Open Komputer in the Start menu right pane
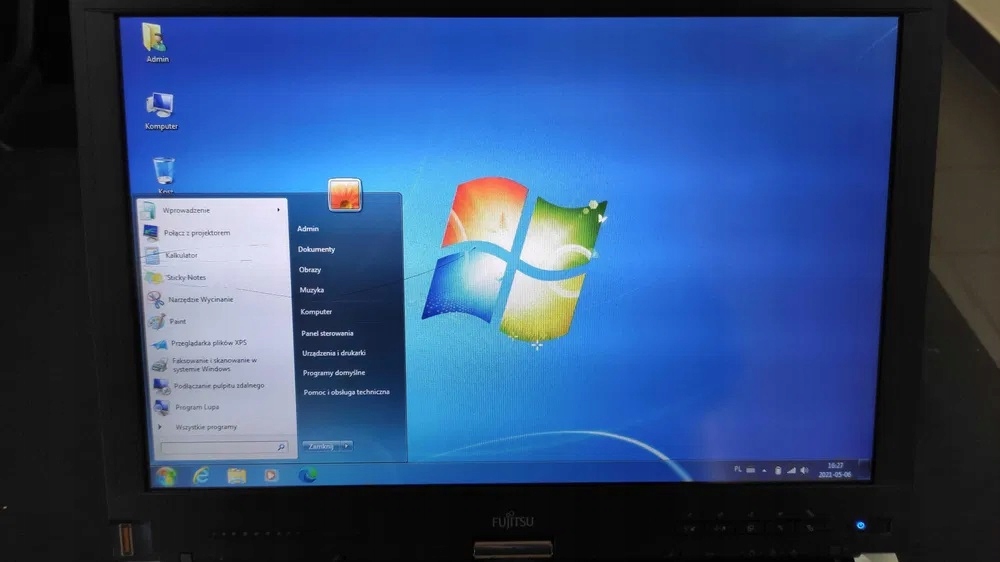Screen dimensions: 1000x562 click(316, 312)
